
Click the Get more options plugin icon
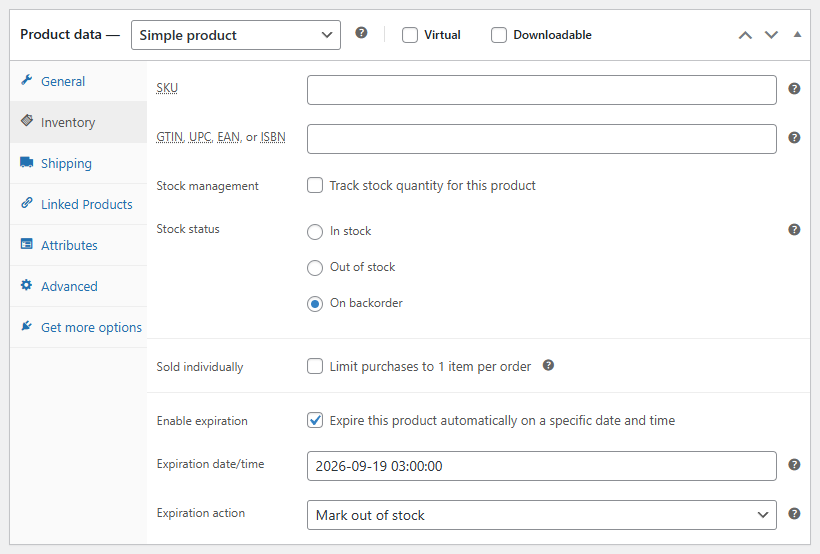pyautogui.click(x=27, y=326)
